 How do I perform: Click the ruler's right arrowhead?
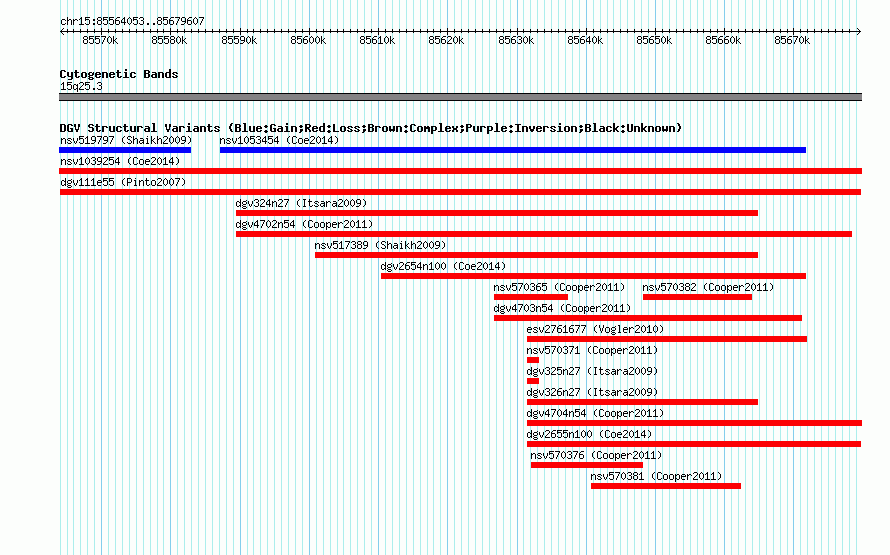(x=859, y=32)
